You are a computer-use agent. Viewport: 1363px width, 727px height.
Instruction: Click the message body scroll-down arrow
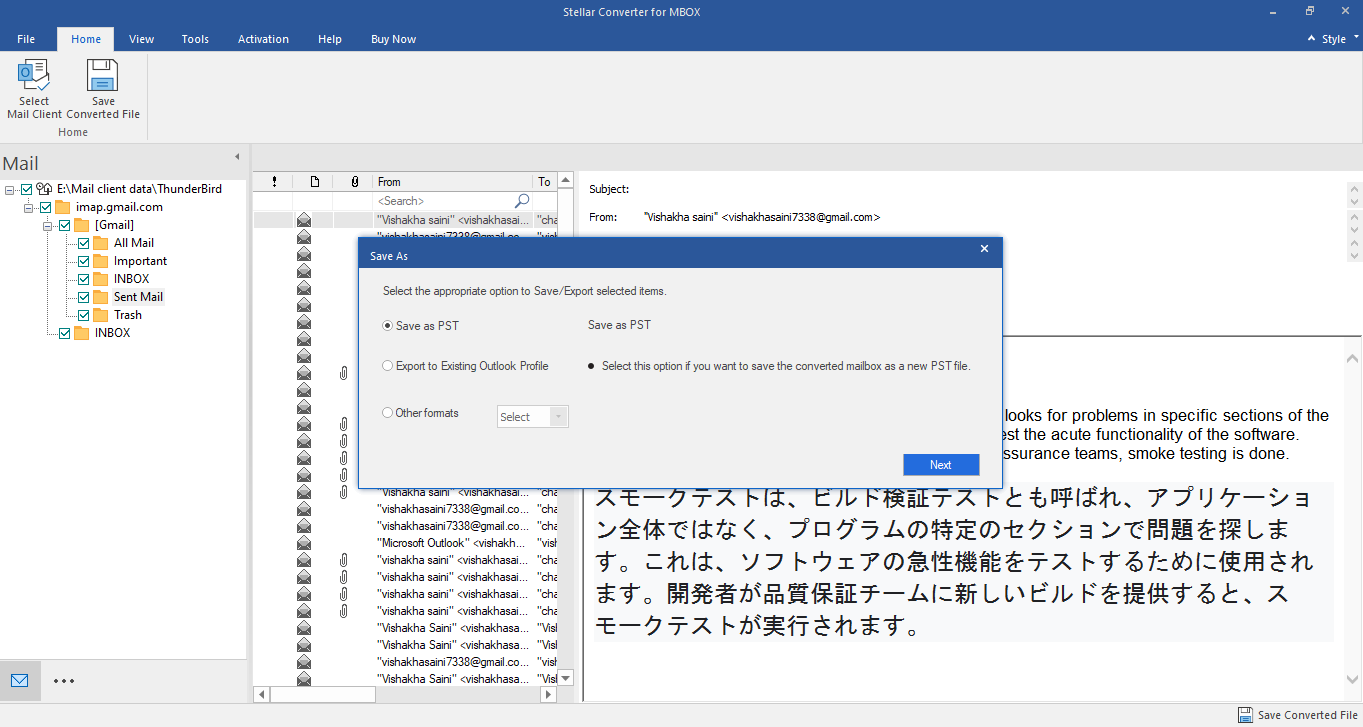click(x=1353, y=679)
